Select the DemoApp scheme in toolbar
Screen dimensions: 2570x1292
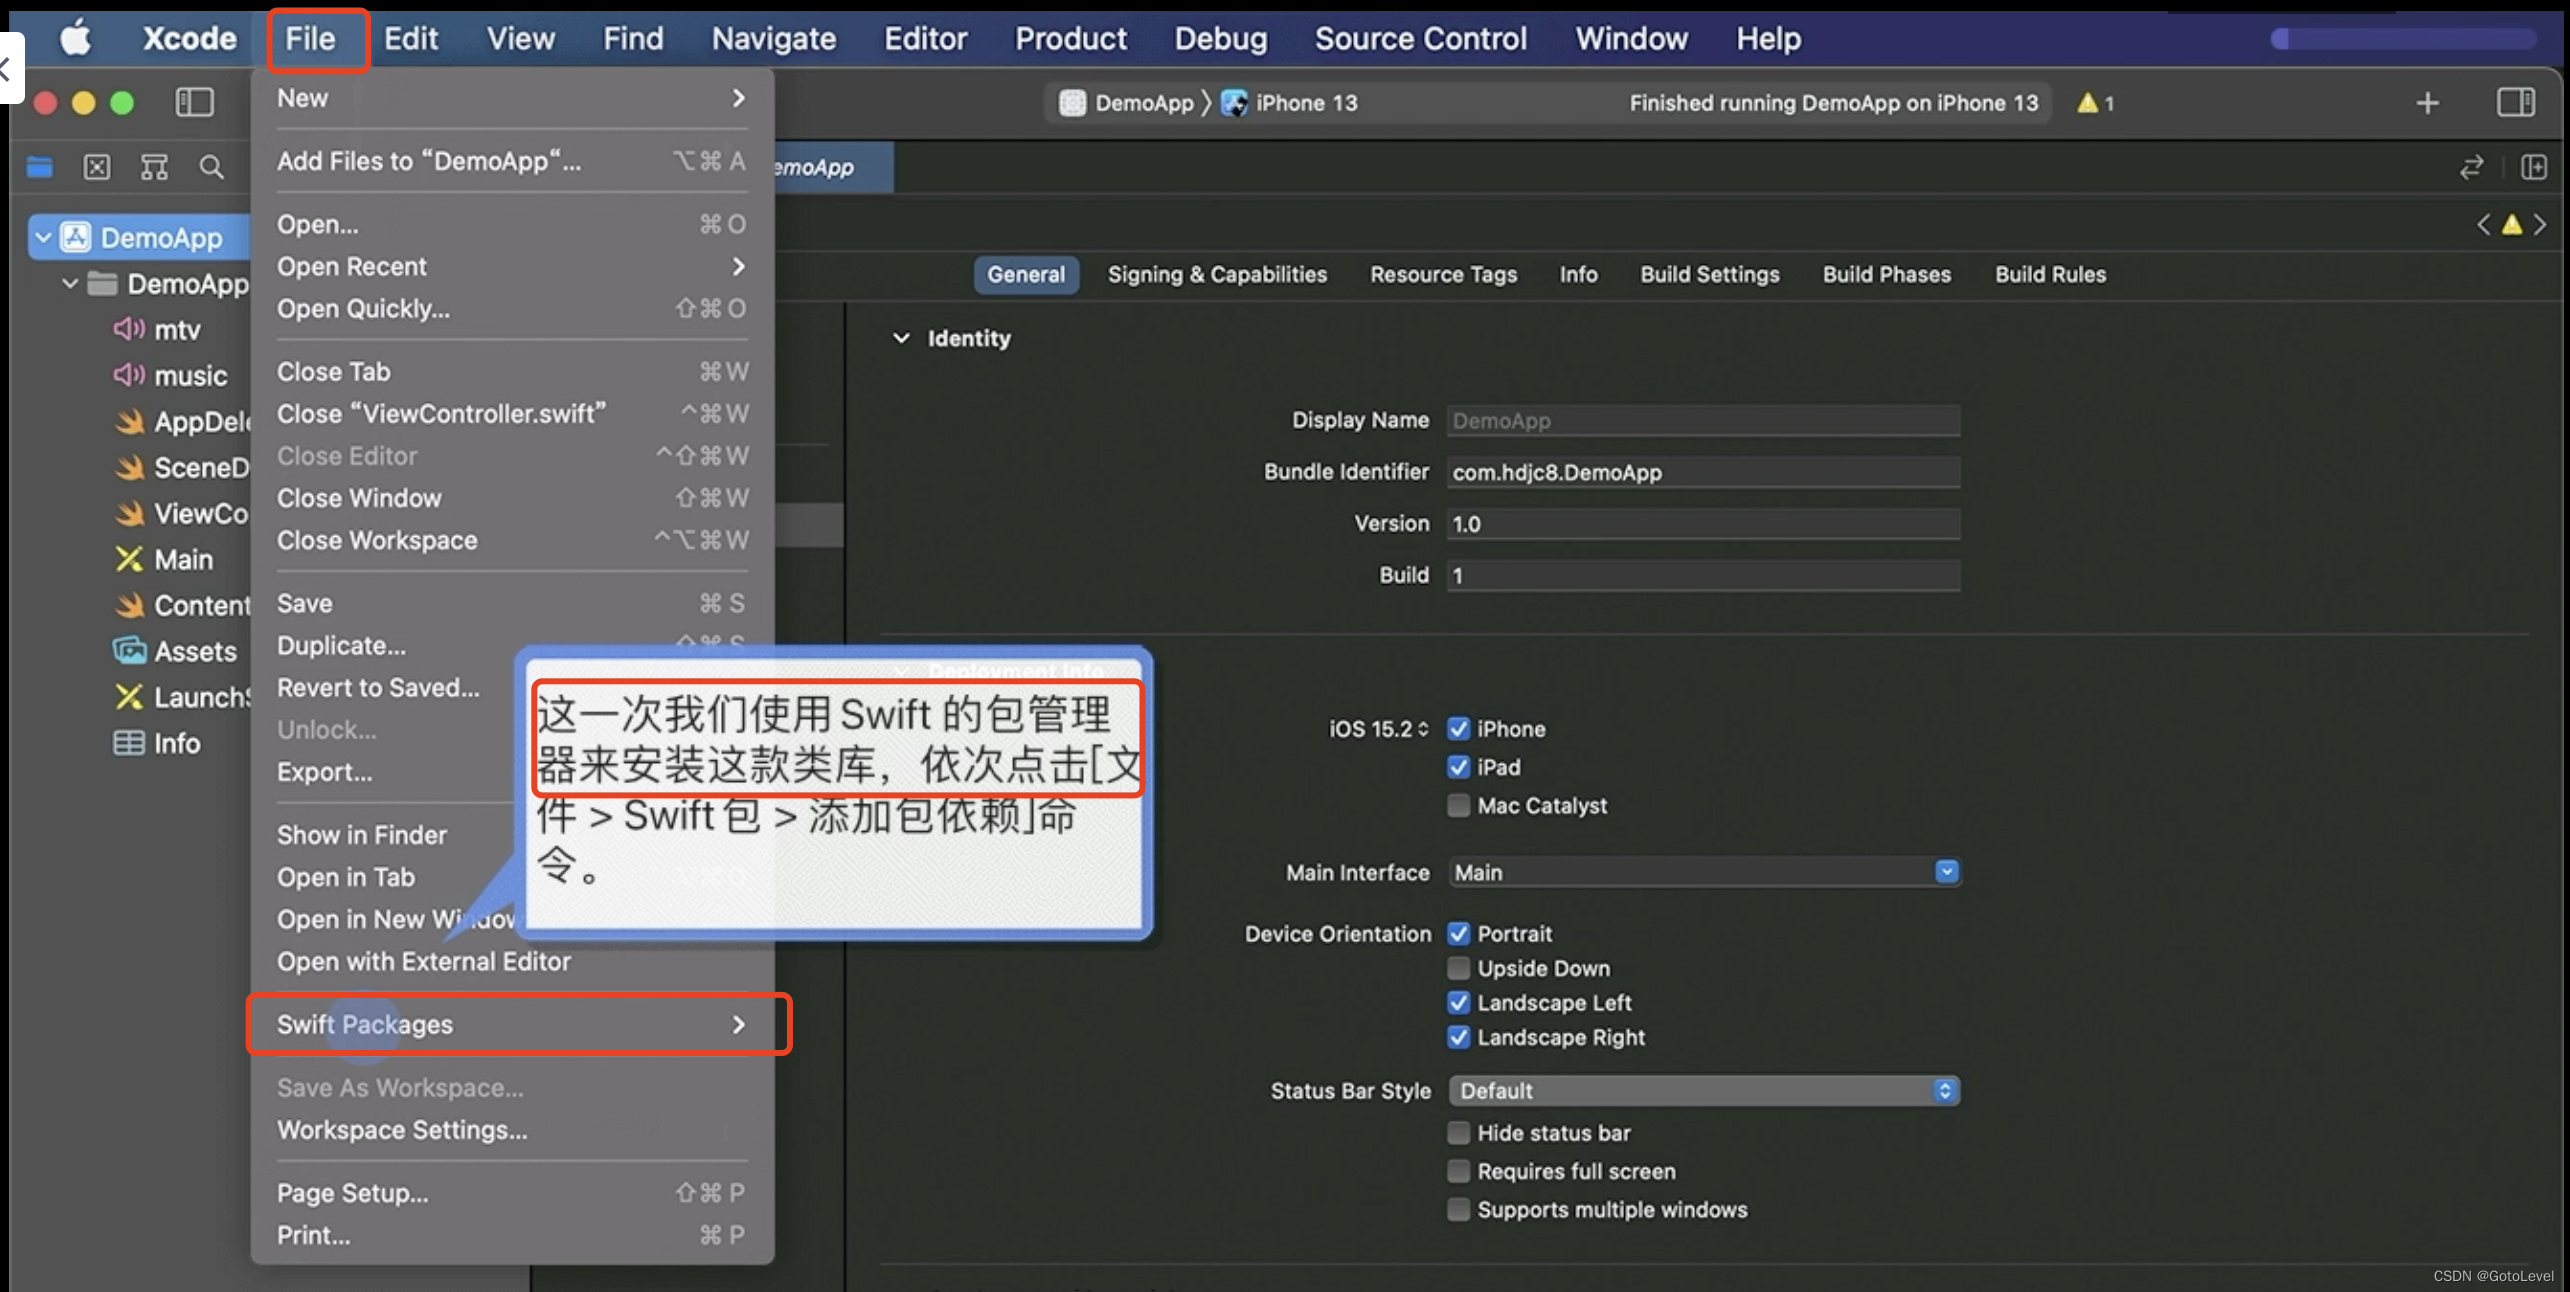(x=1127, y=103)
